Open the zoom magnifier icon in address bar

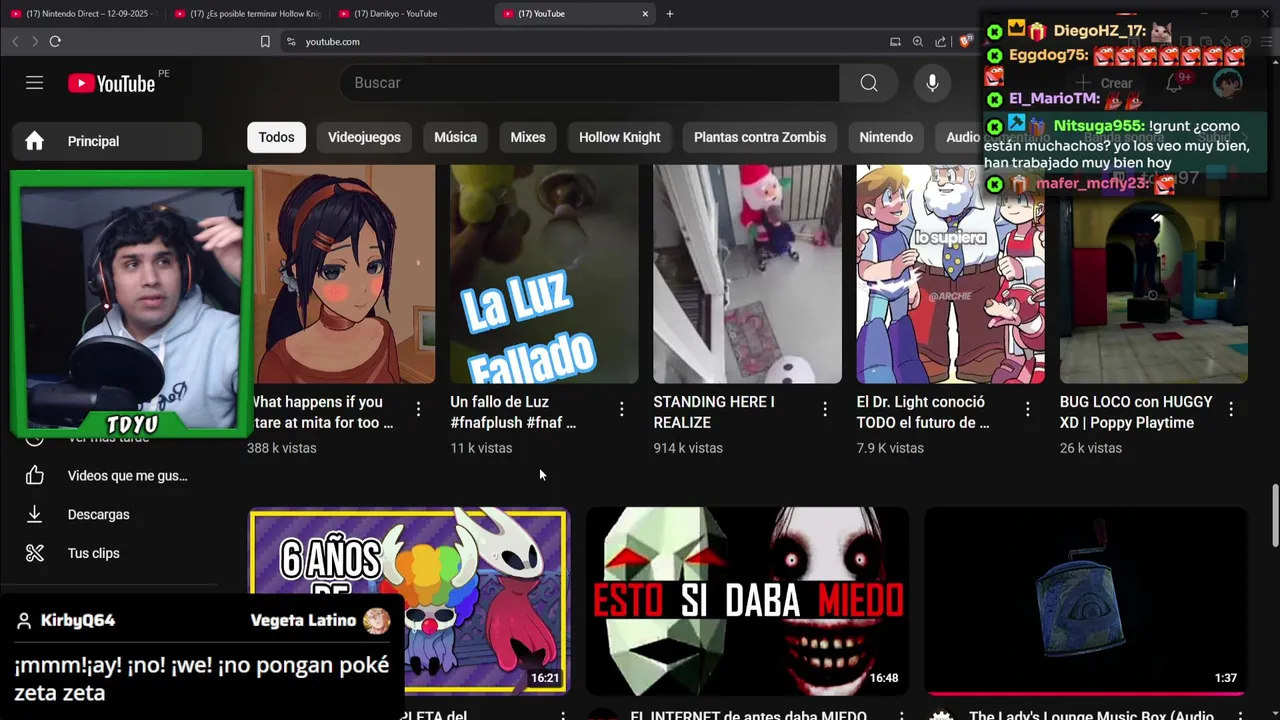pos(918,41)
